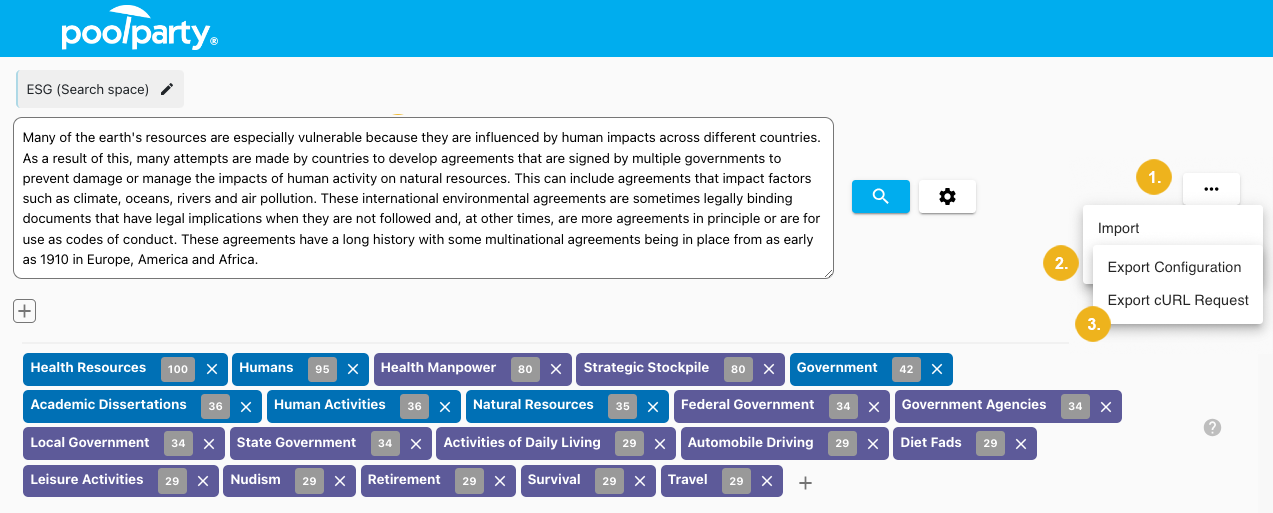Click the ESG (Search space) label
Screen dimensions: 1273x513
click(x=88, y=89)
